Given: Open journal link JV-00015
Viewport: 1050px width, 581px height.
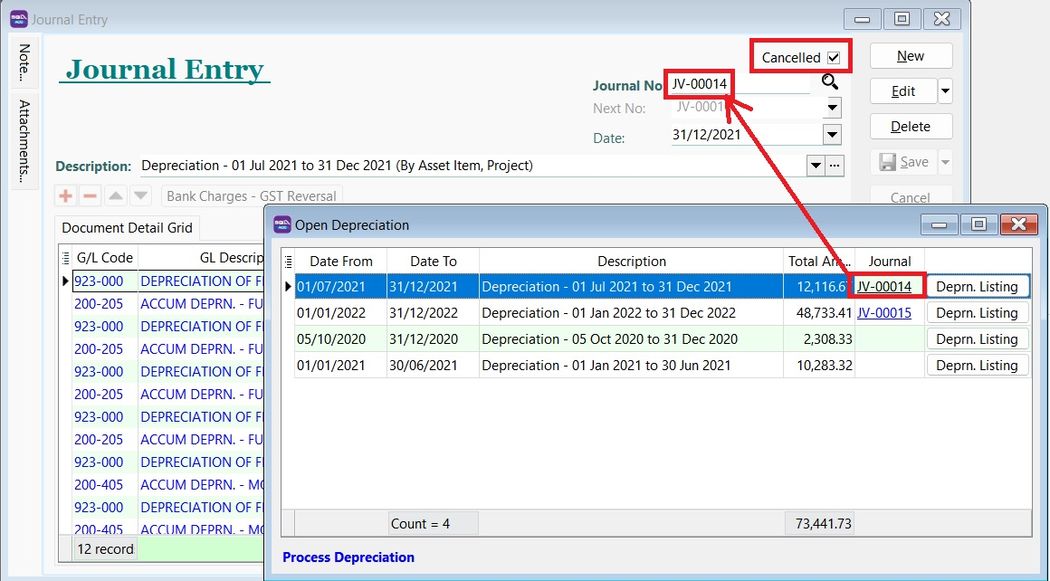Looking at the screenshot, I should 884,313.
